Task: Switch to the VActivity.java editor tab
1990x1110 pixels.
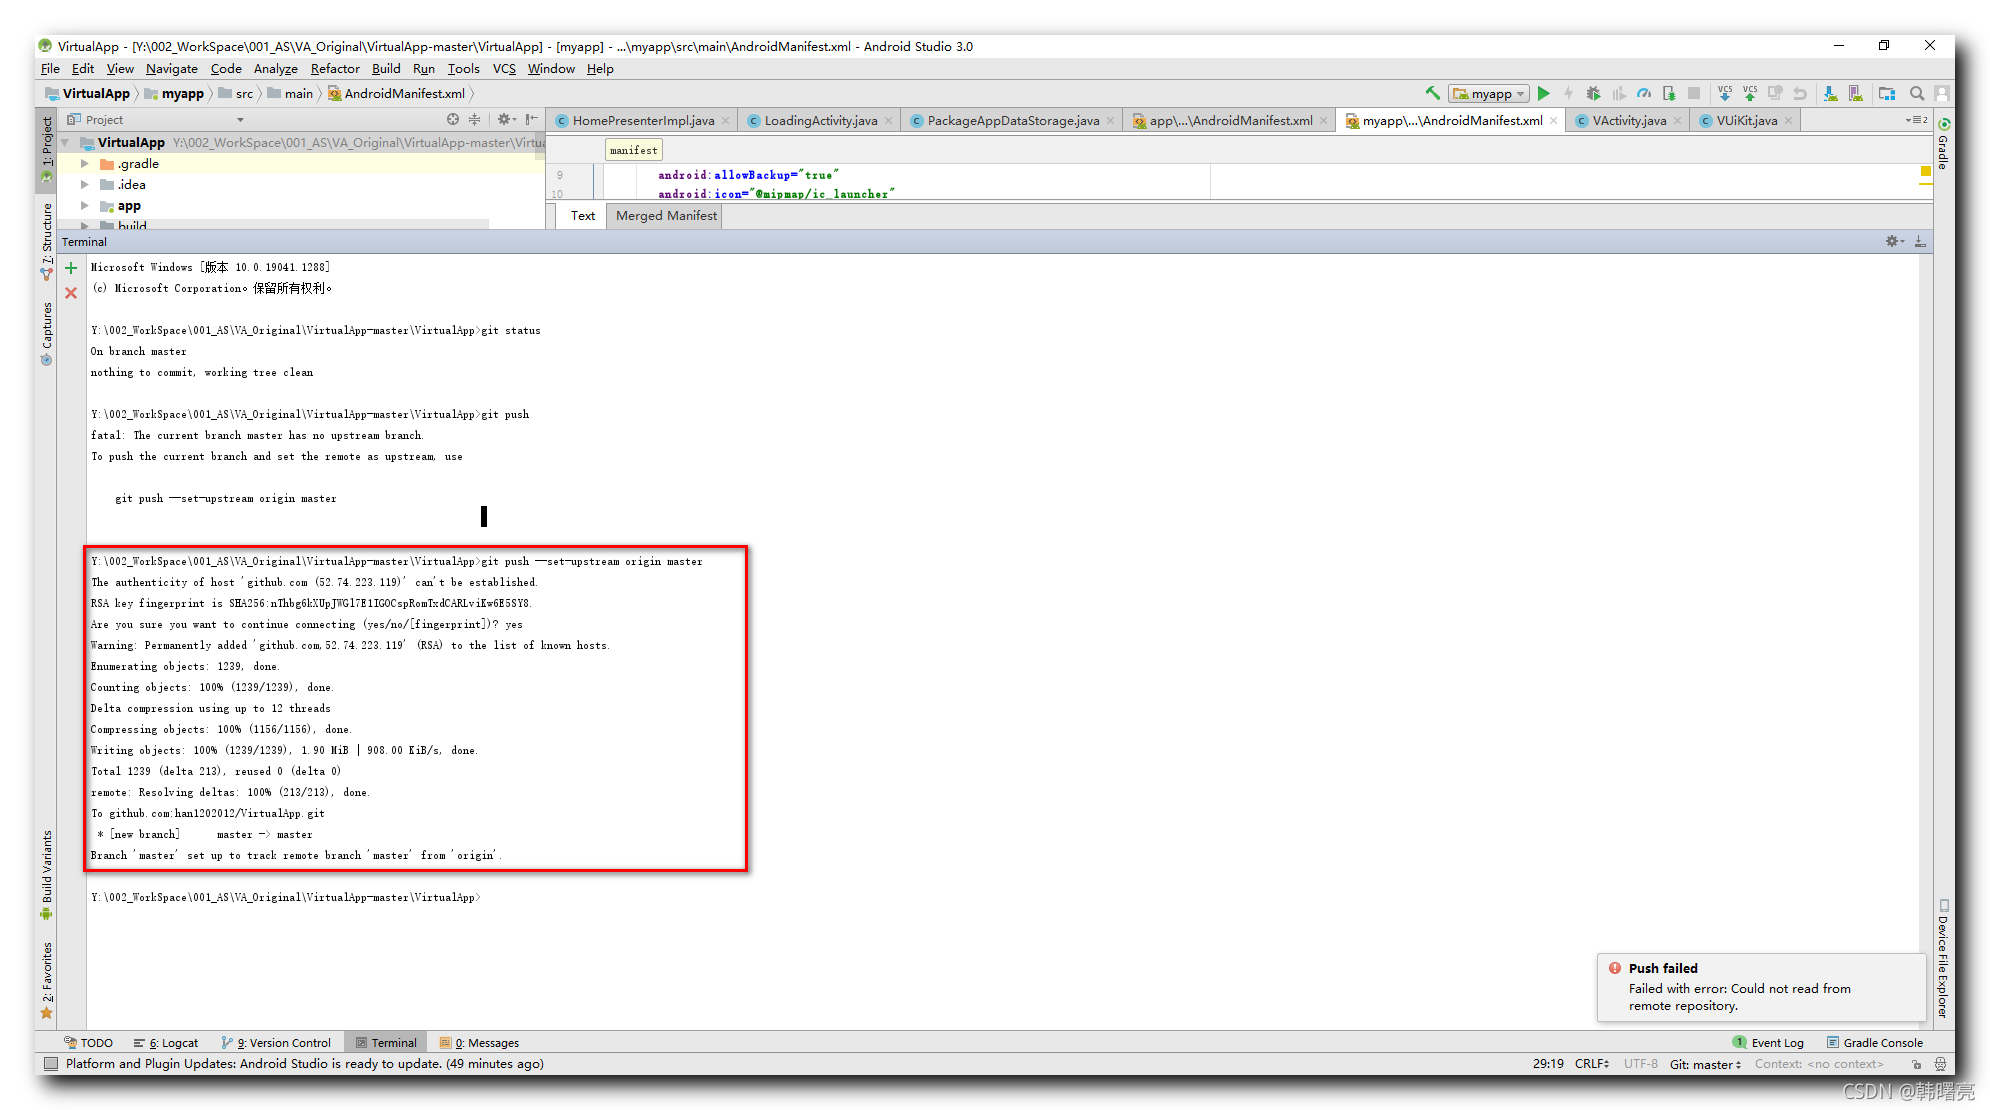Action: click(x=1628, y=120)
